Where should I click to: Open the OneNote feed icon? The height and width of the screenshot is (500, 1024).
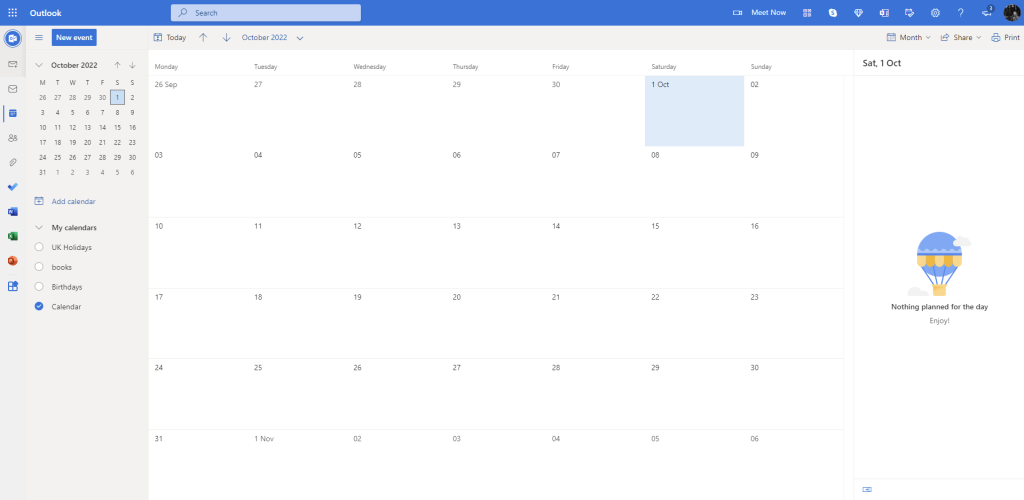click(x=884, y=12)
